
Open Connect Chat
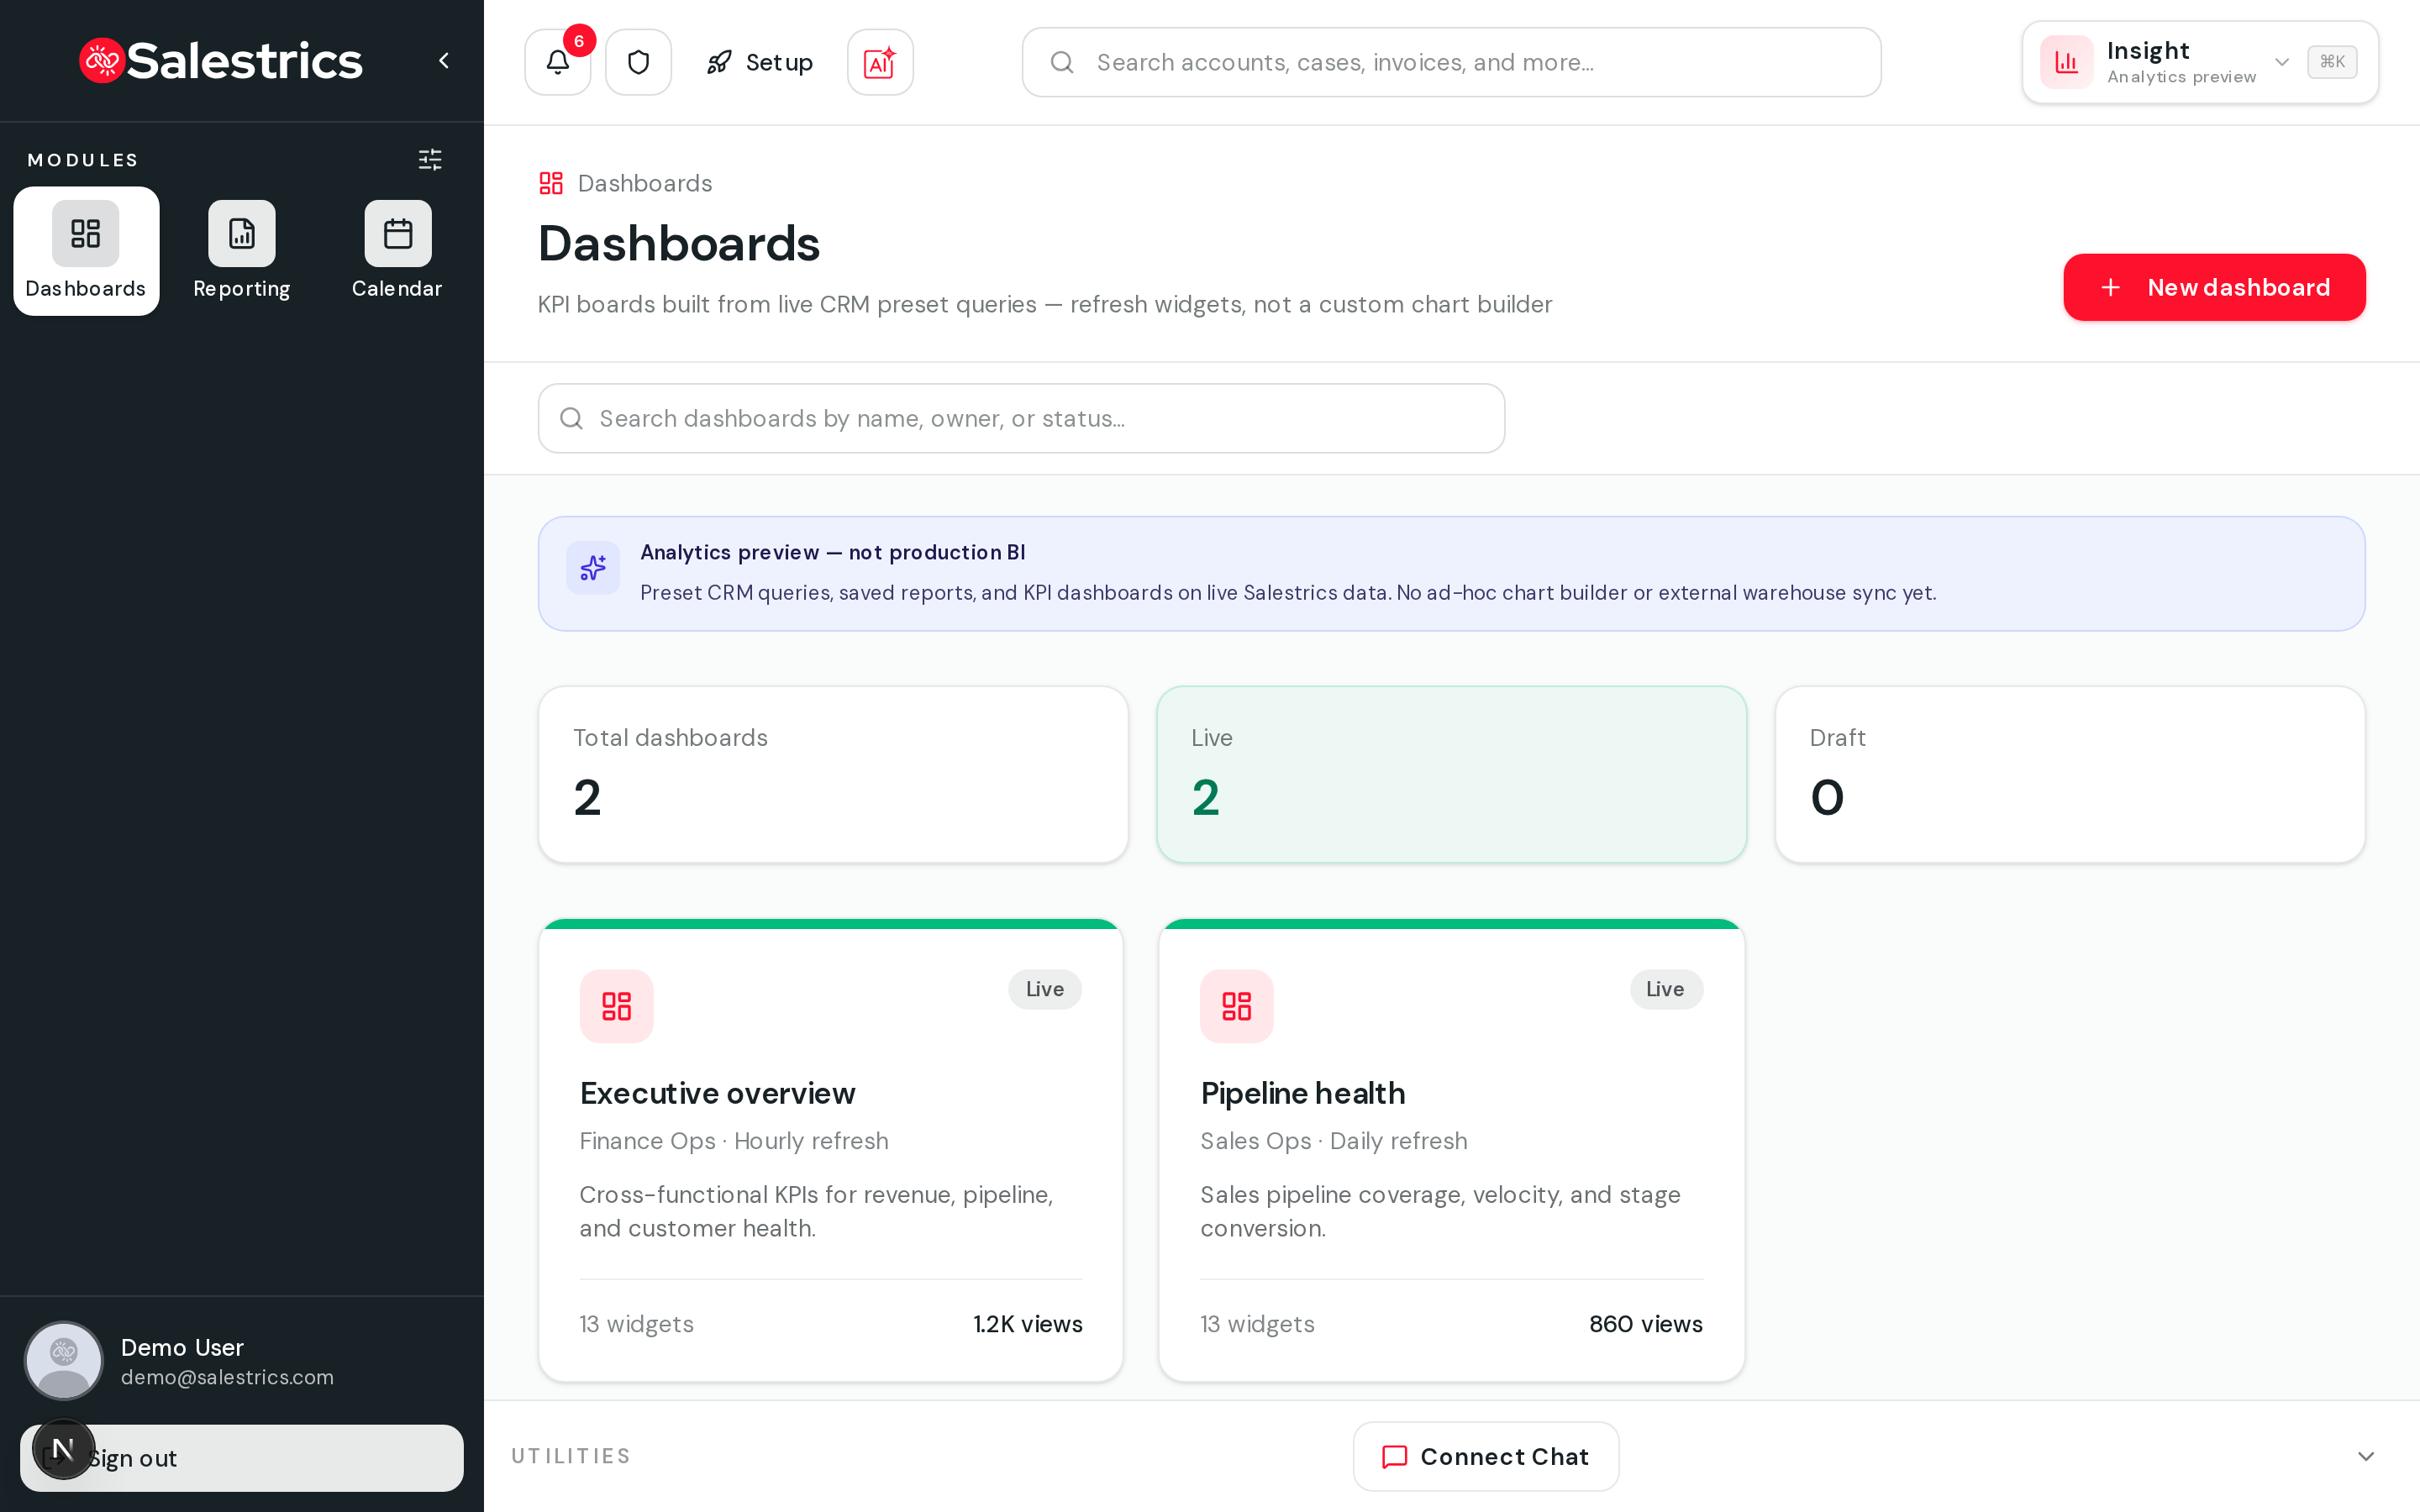click(x=1485, y=1457)
